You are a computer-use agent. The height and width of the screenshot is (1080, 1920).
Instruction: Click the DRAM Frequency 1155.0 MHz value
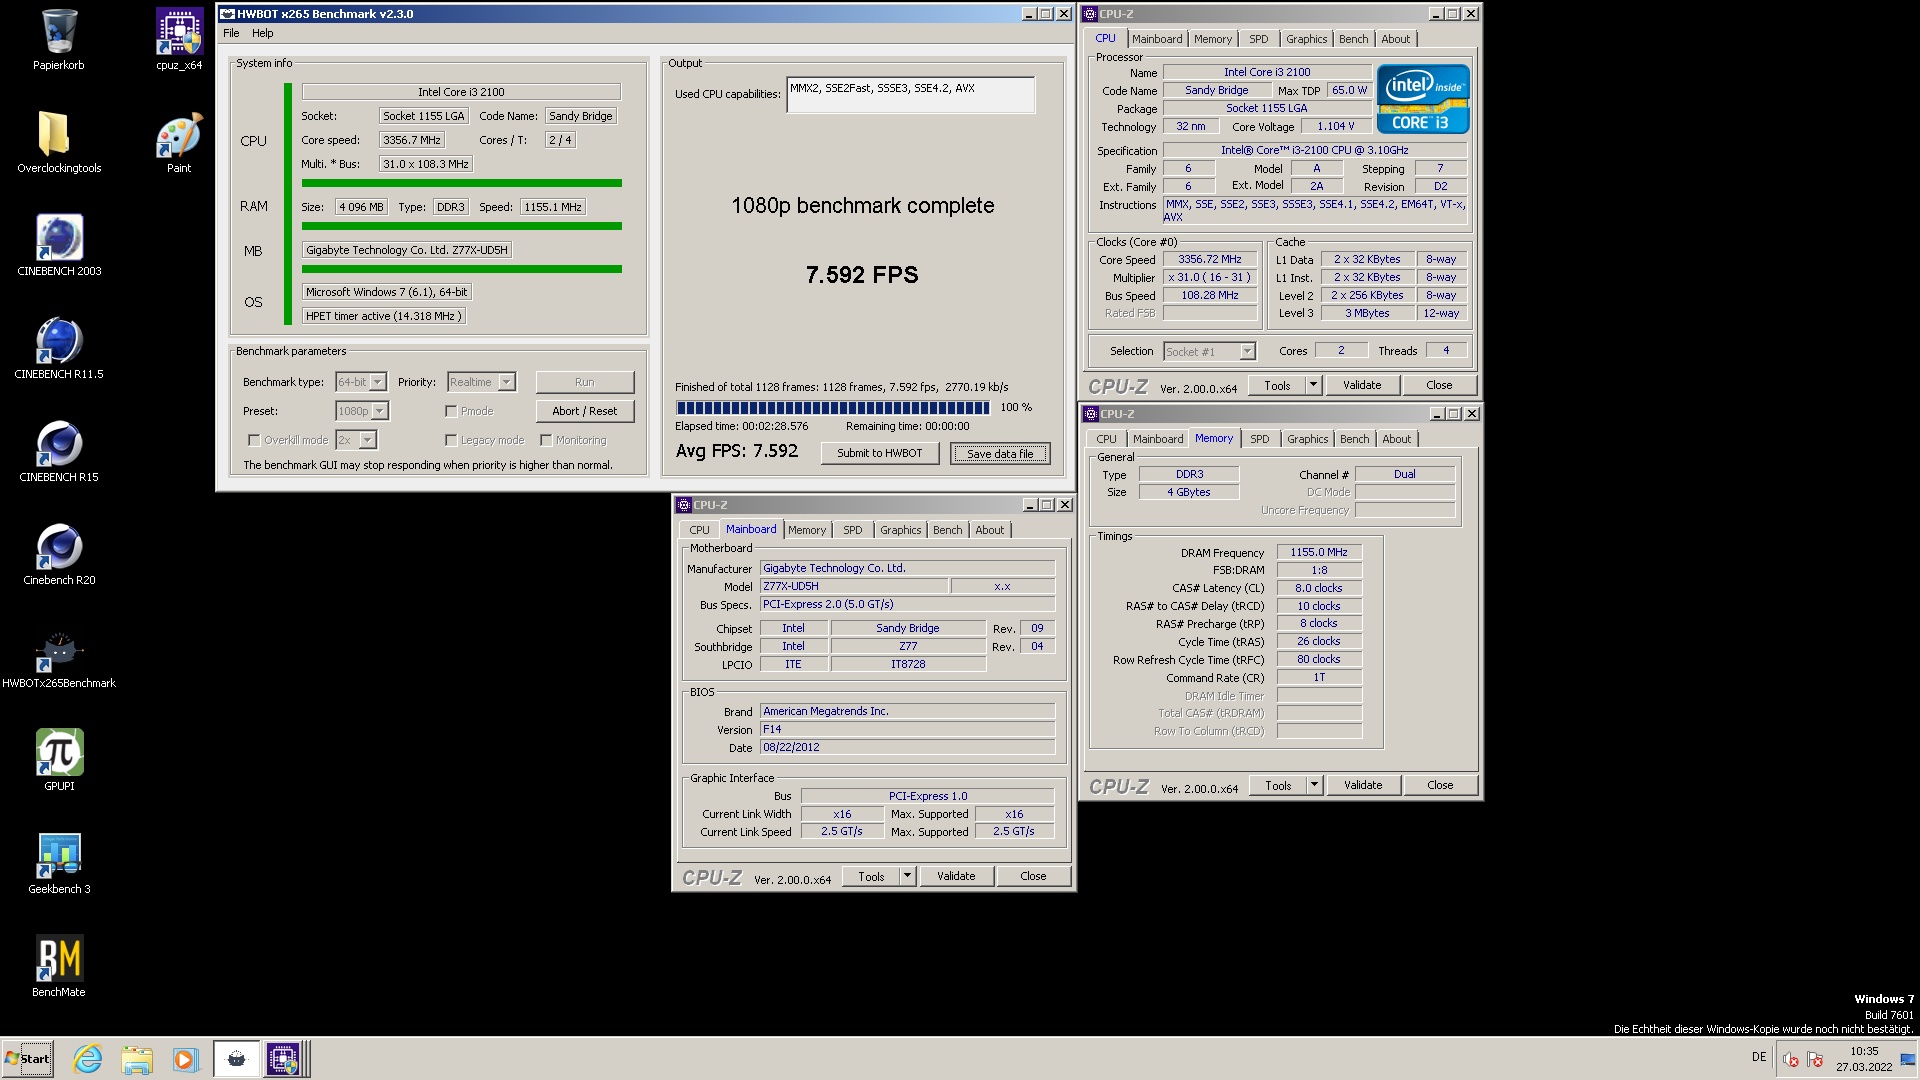(1318, 552)
